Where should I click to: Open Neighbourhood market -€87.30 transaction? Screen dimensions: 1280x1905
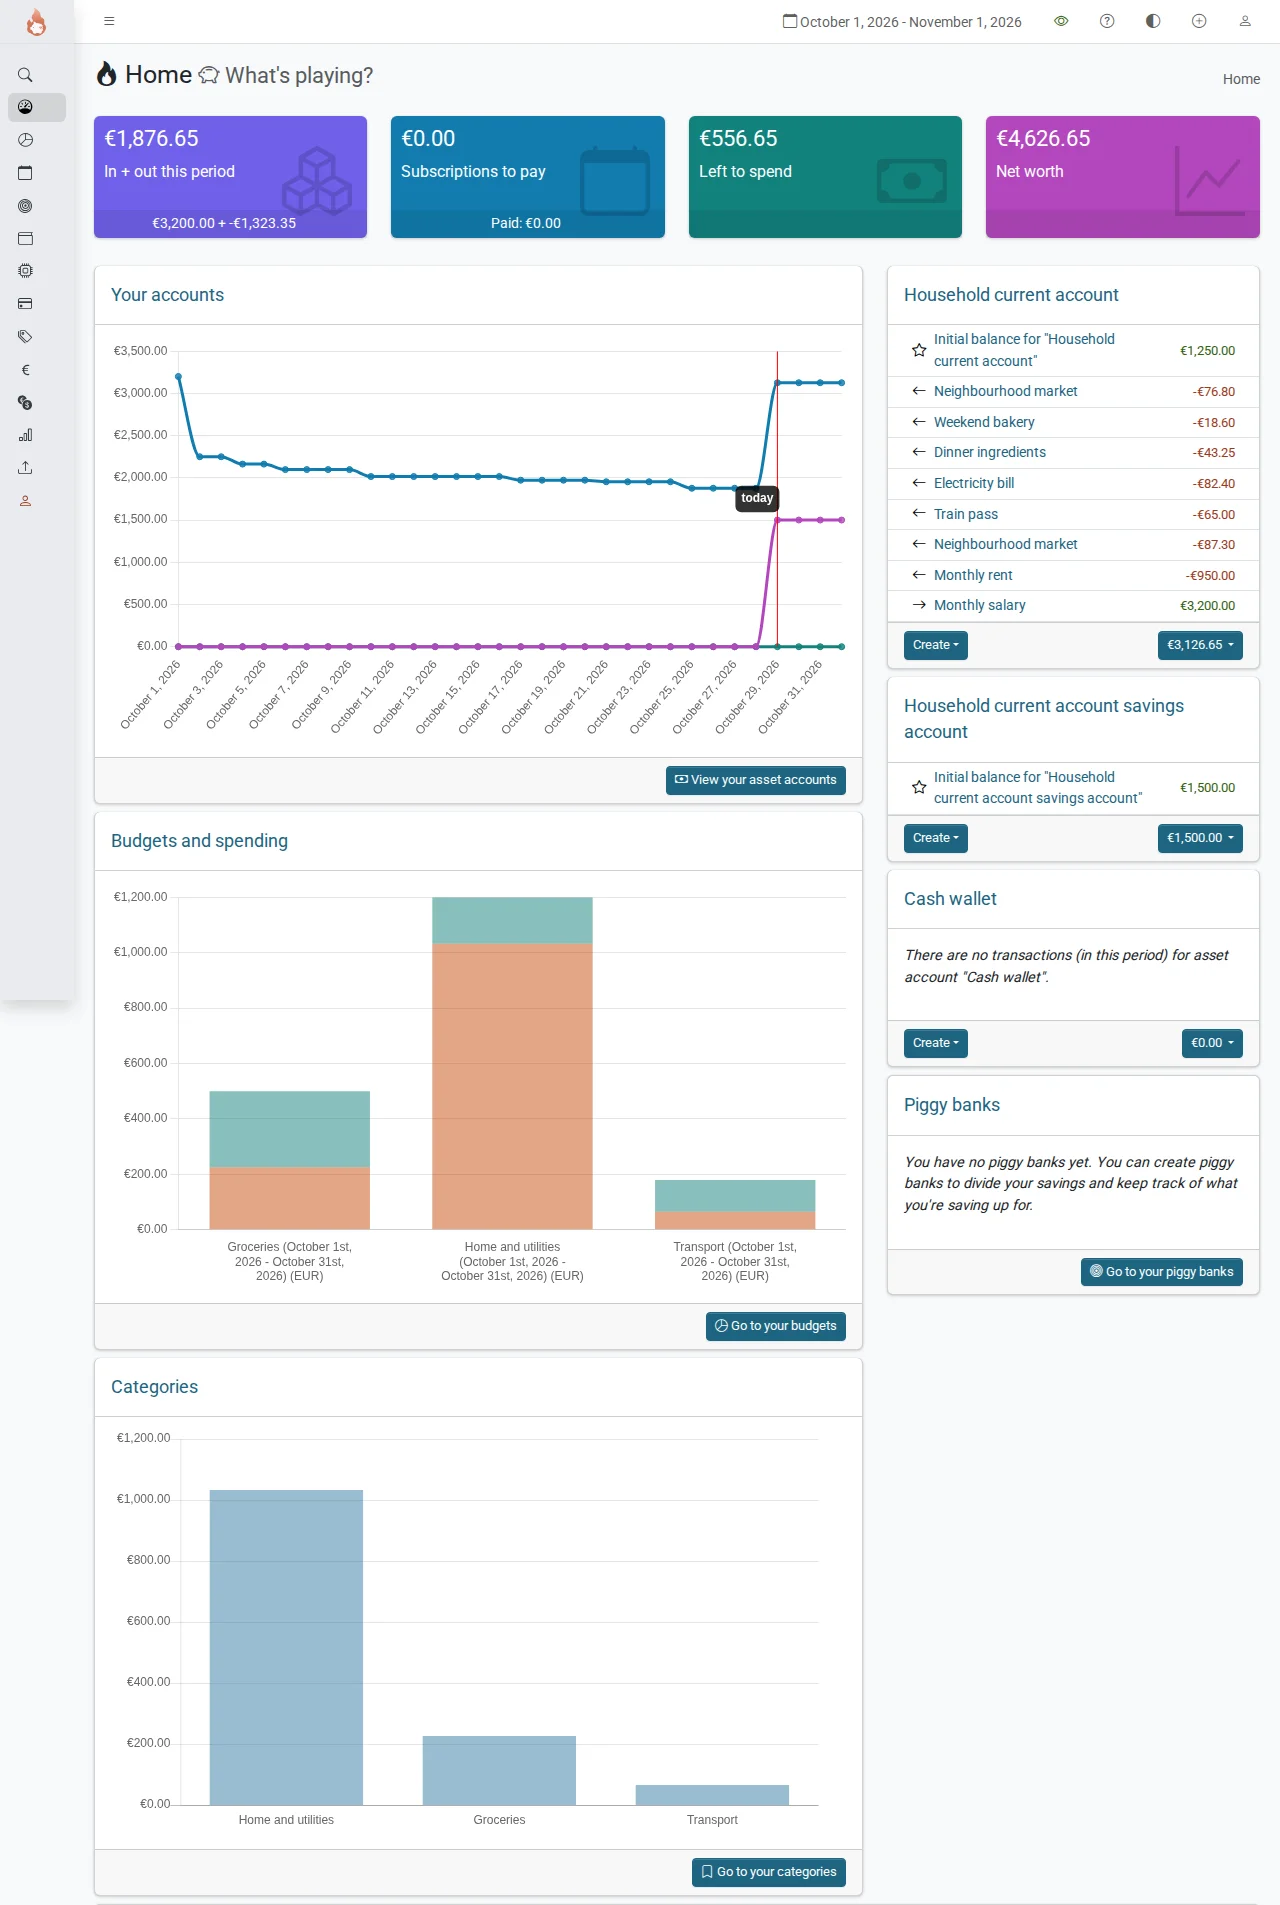point(1006,544)
